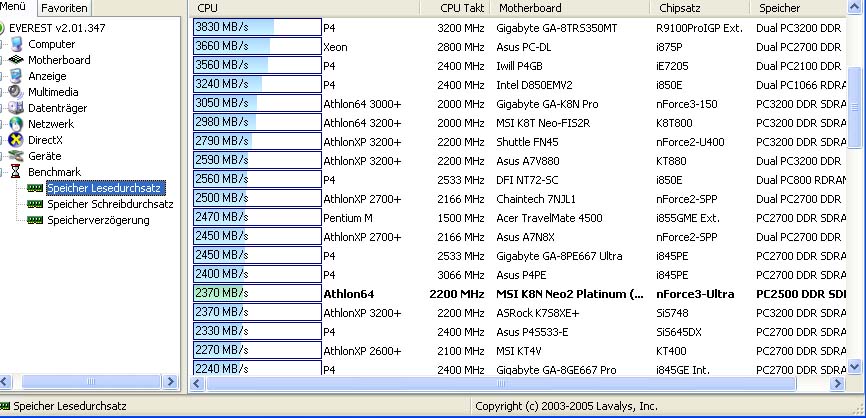Select the Asus A7V880 row

click(x=519, y=161)
